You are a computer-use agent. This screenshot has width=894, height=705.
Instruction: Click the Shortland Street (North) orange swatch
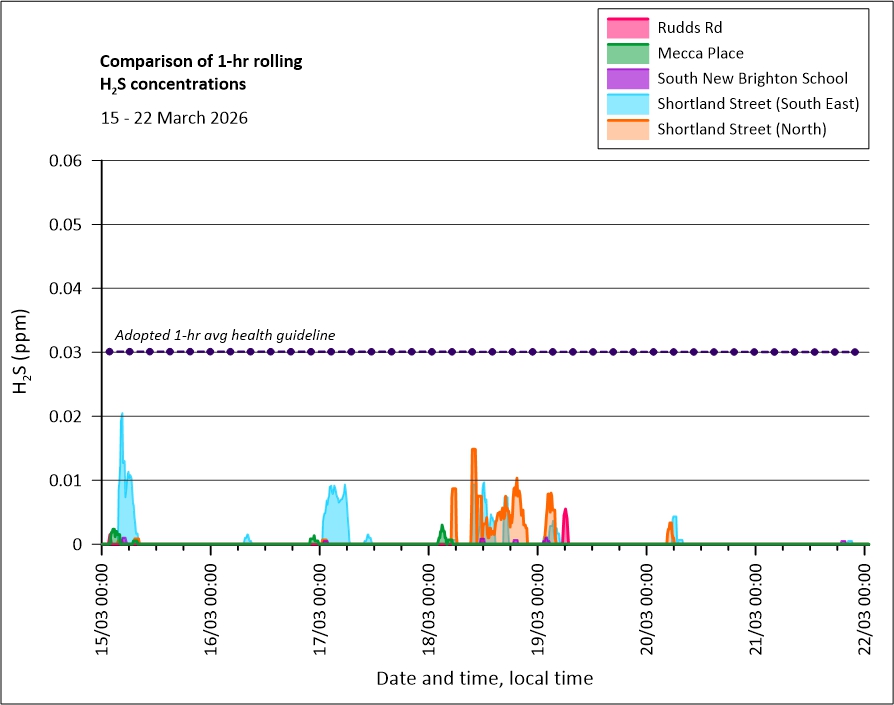pos(627,129)
